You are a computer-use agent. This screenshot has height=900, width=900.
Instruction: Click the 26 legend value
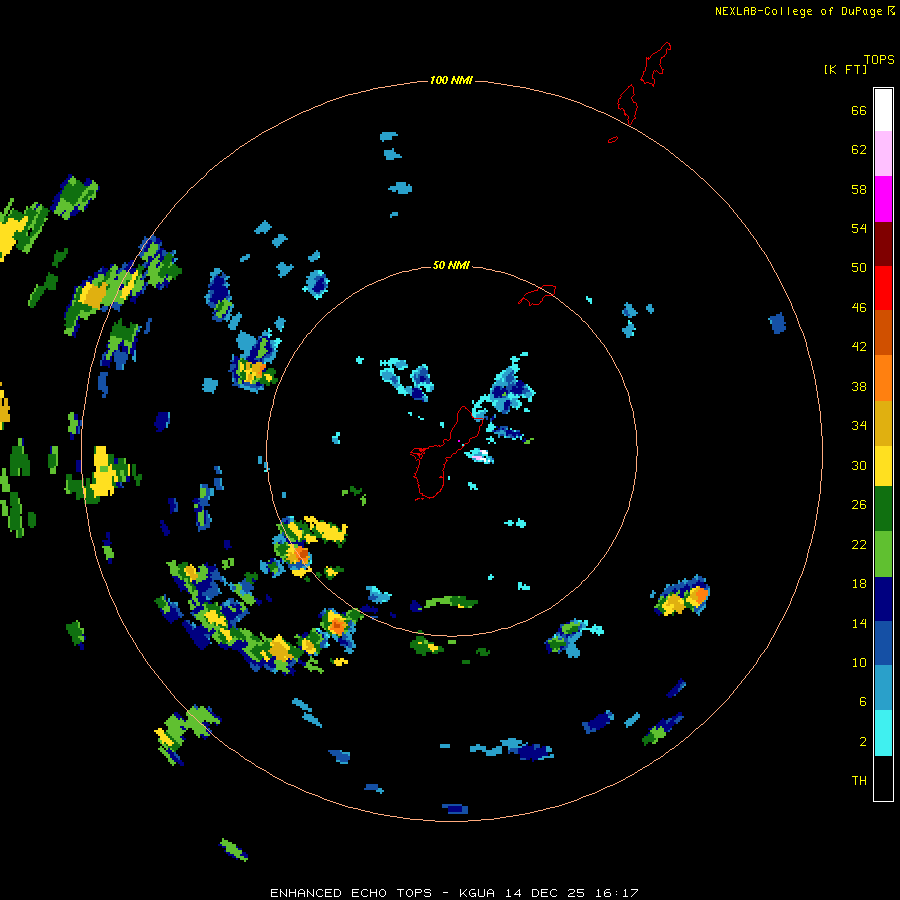tap(859, 505)
